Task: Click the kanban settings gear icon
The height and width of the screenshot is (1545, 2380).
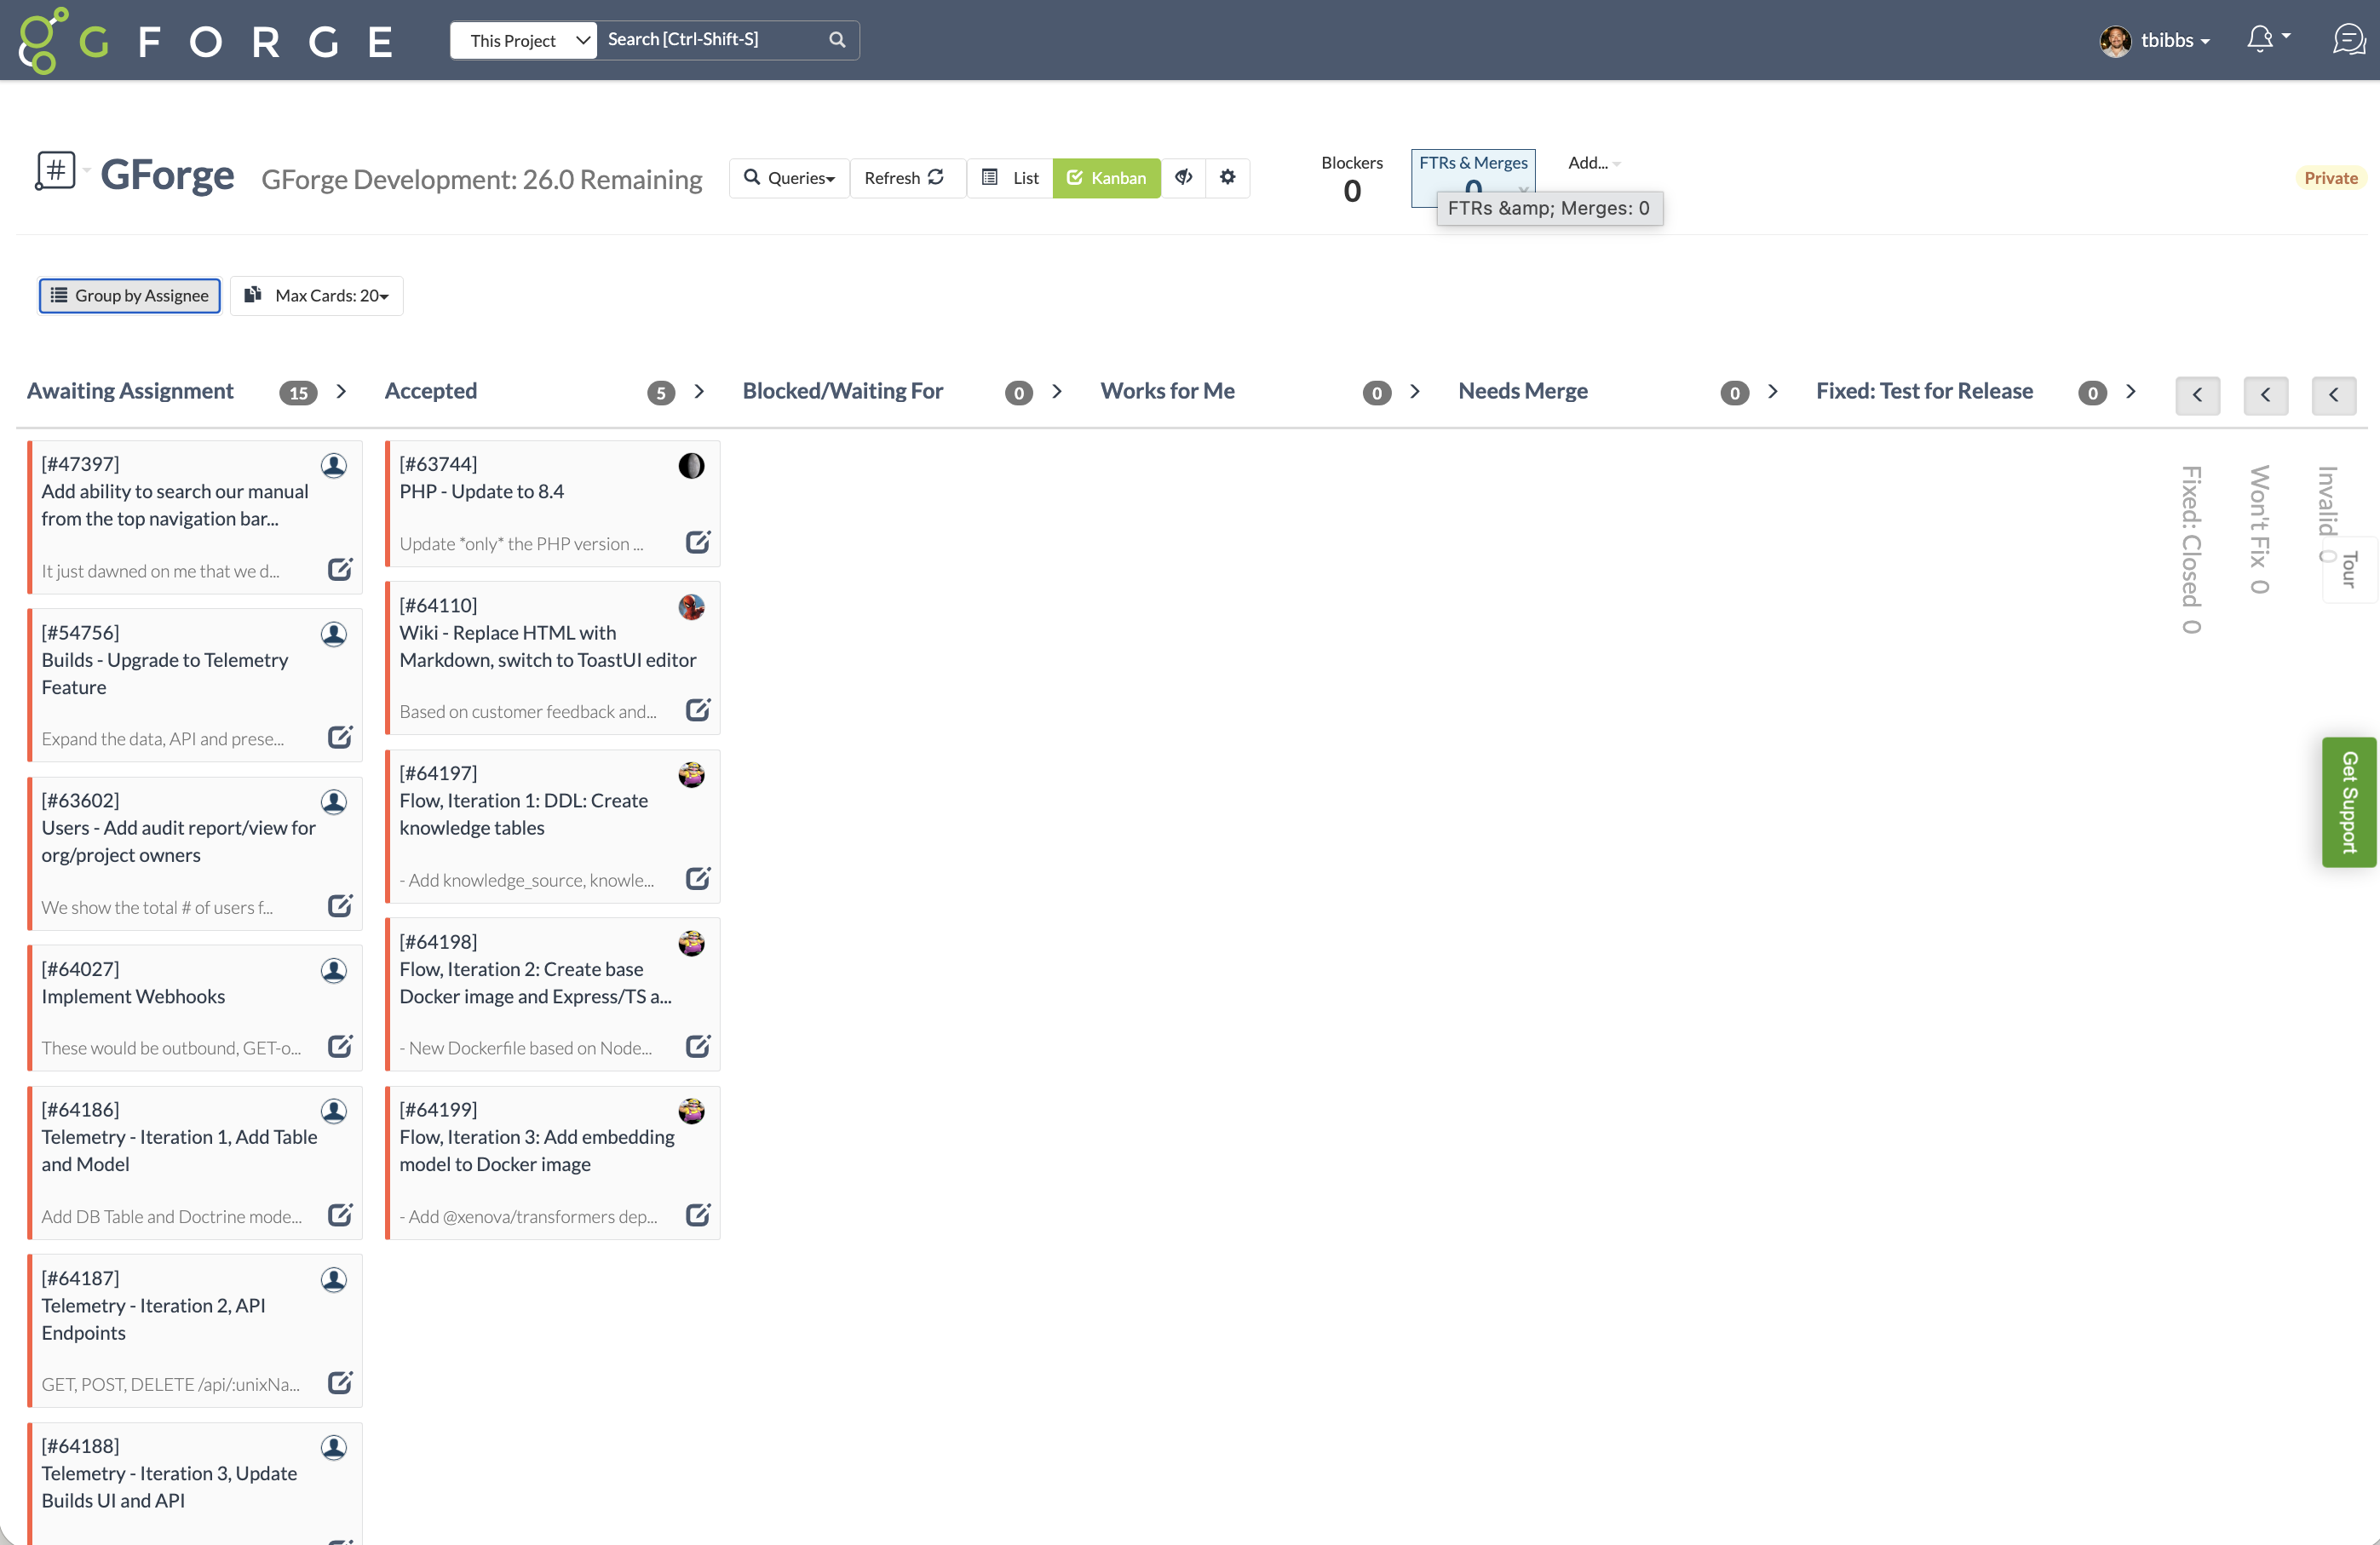Action: pyautogui.click(x=1227, y=177)
